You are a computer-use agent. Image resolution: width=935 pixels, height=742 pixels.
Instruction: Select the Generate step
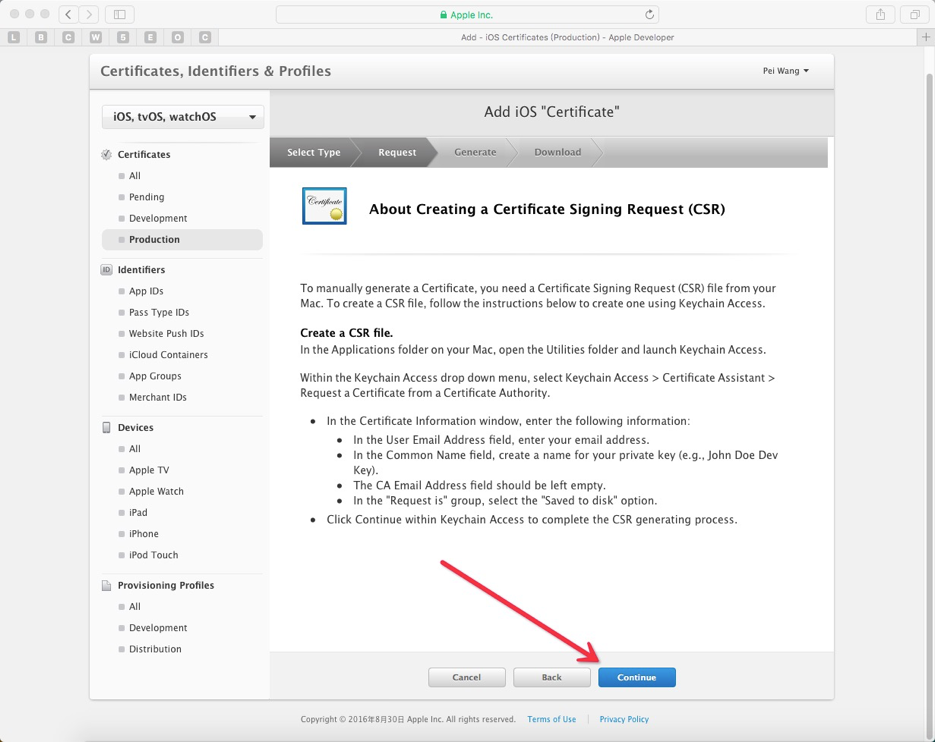(475, 152)
